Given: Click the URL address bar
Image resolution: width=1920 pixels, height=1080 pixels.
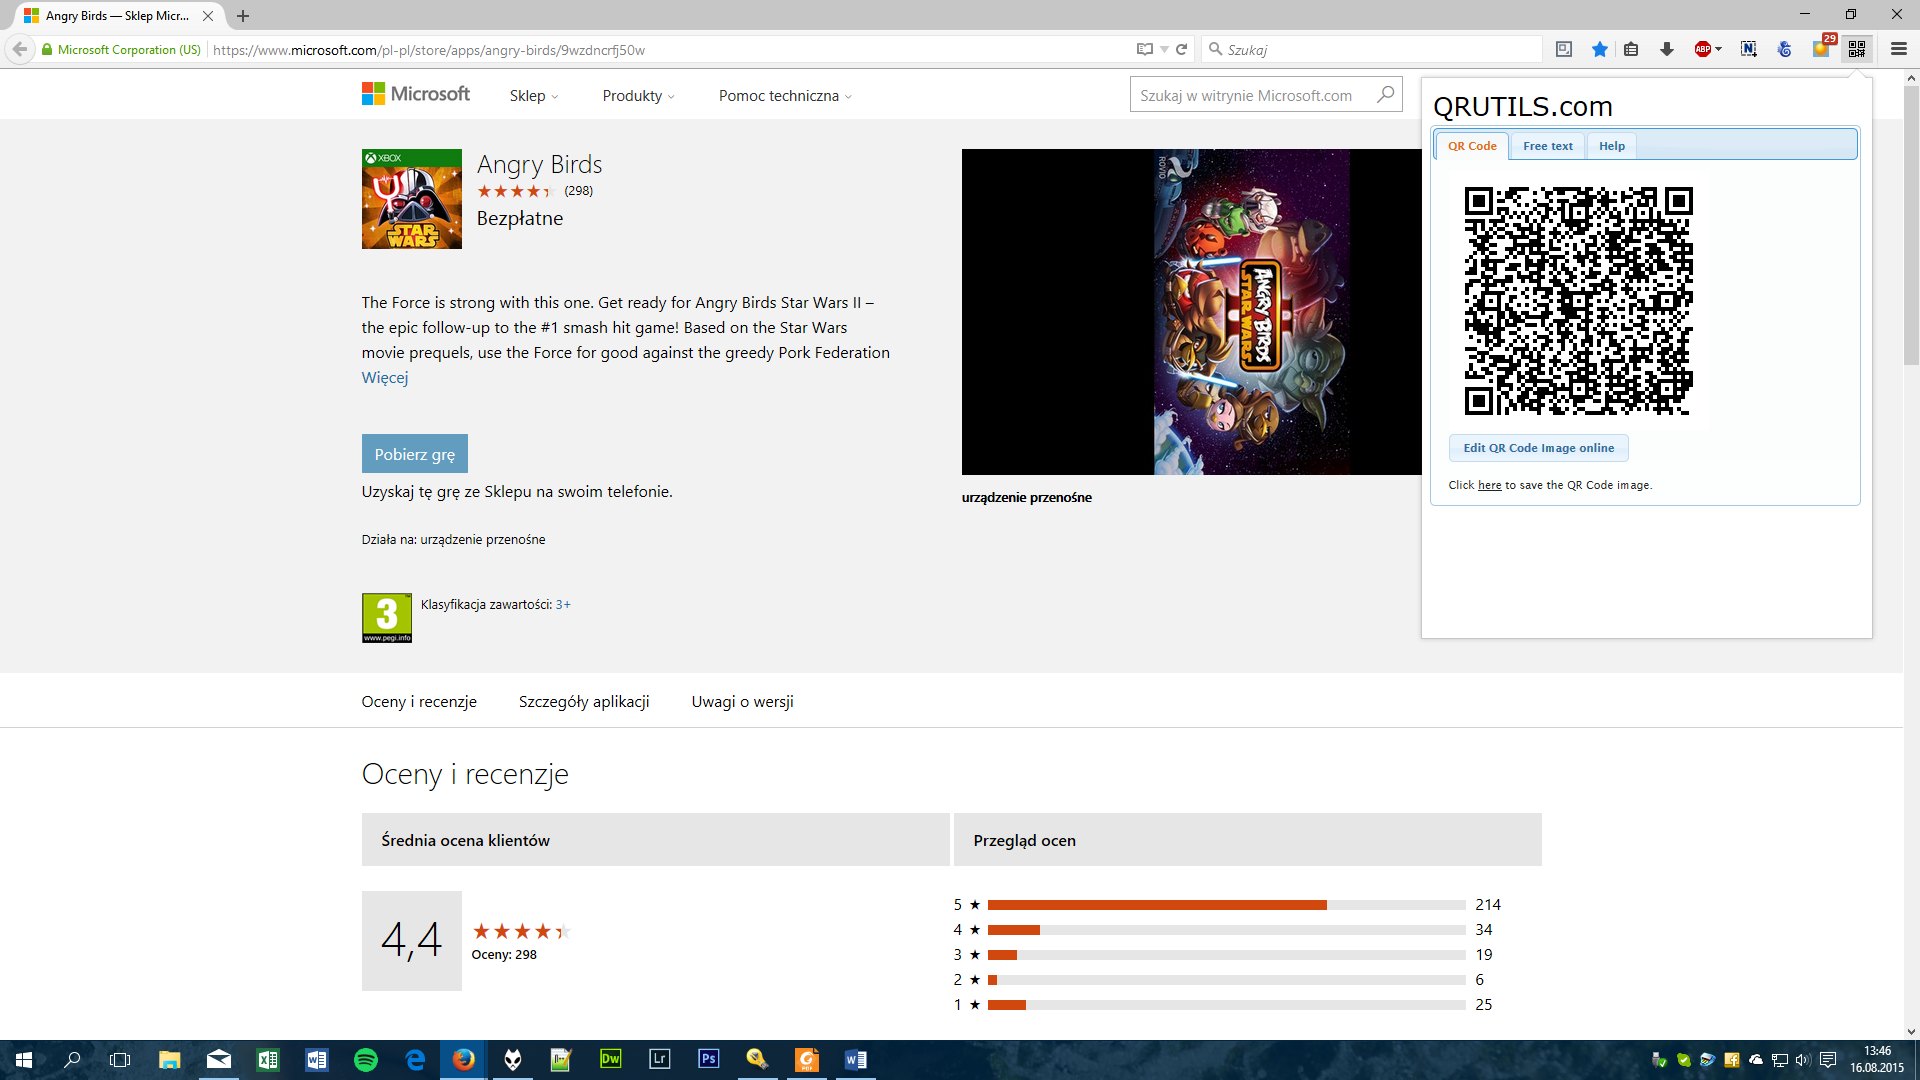Looking at the screenshot, I should click(x=670, y=49).
